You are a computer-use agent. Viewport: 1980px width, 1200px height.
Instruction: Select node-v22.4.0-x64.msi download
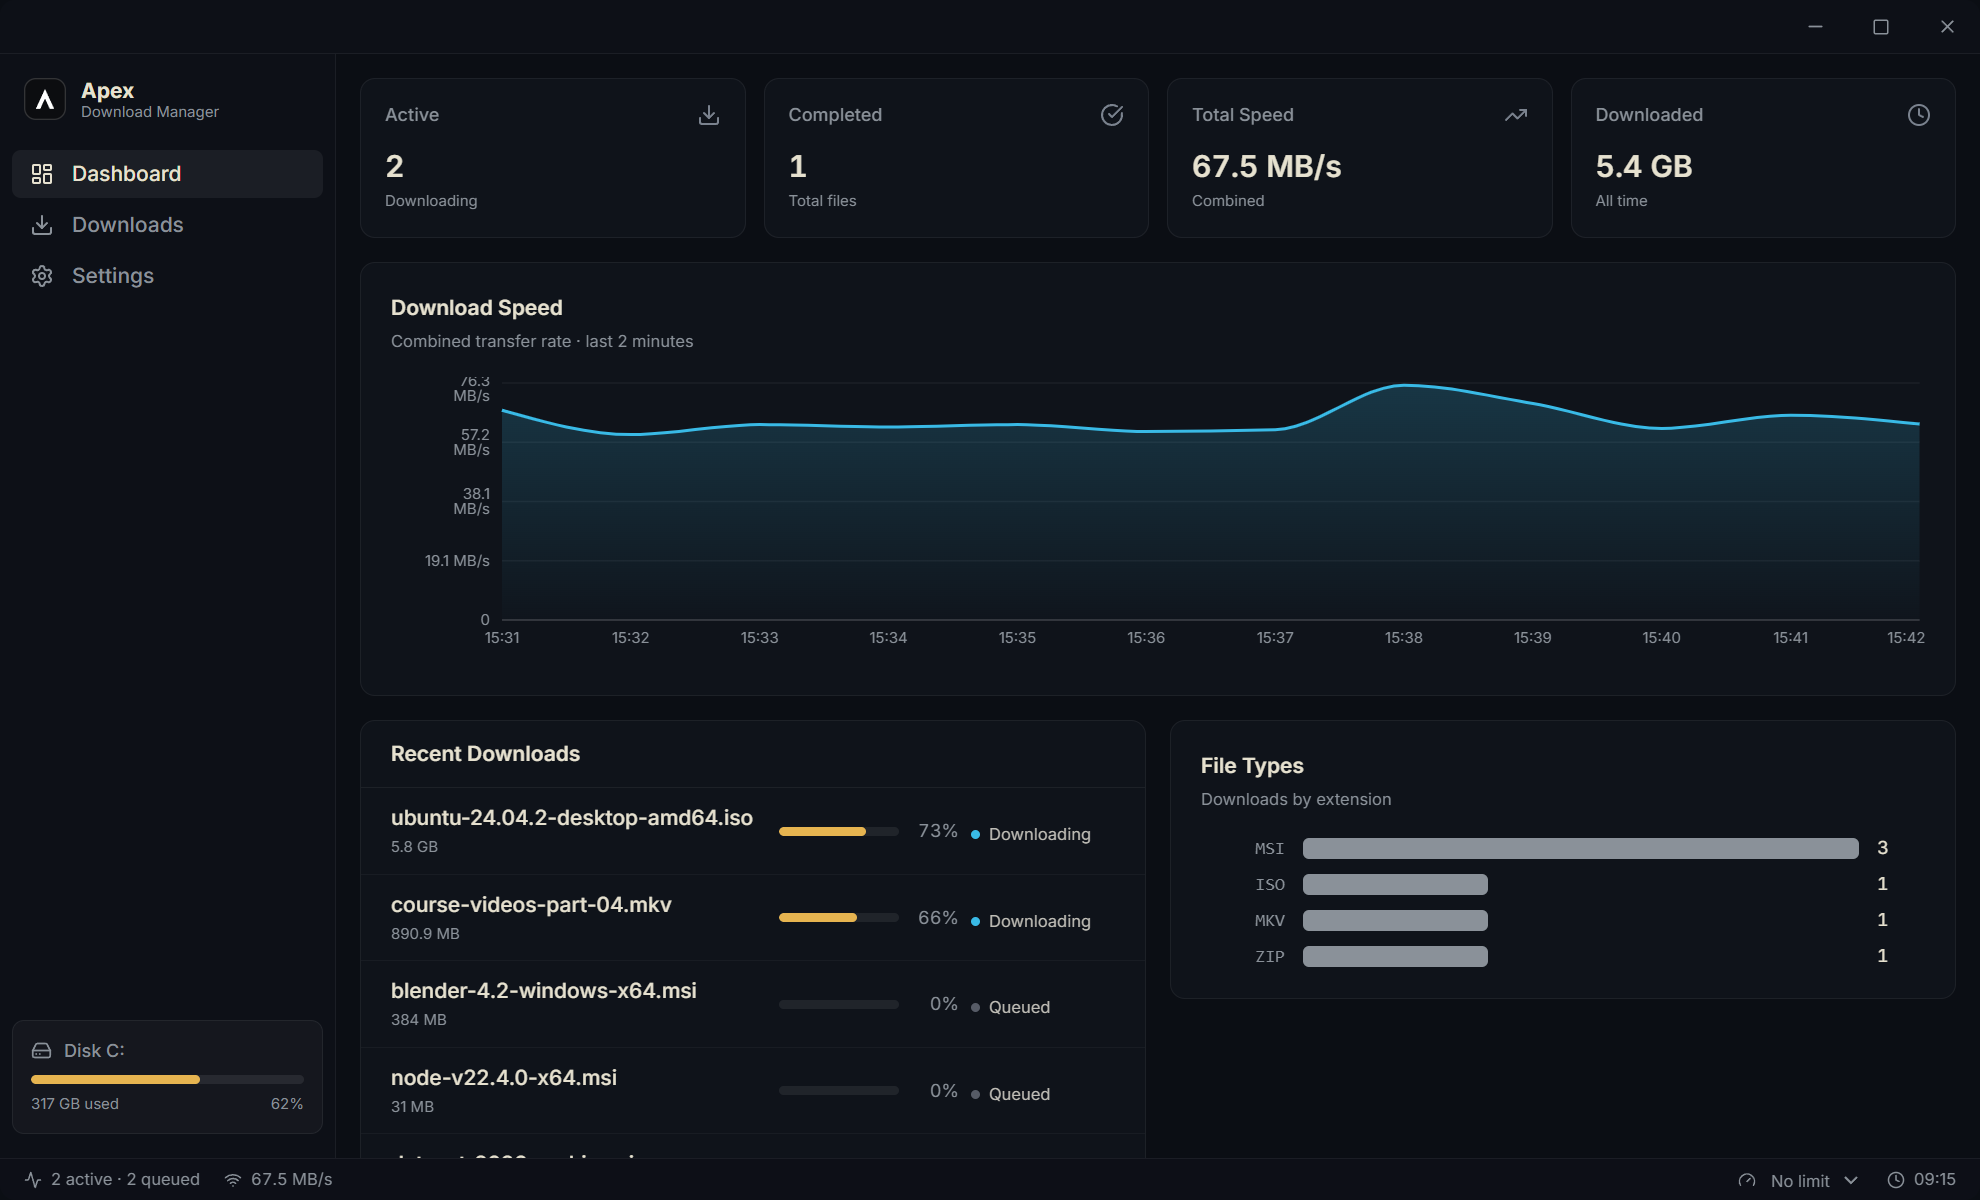coord(752,1091)
